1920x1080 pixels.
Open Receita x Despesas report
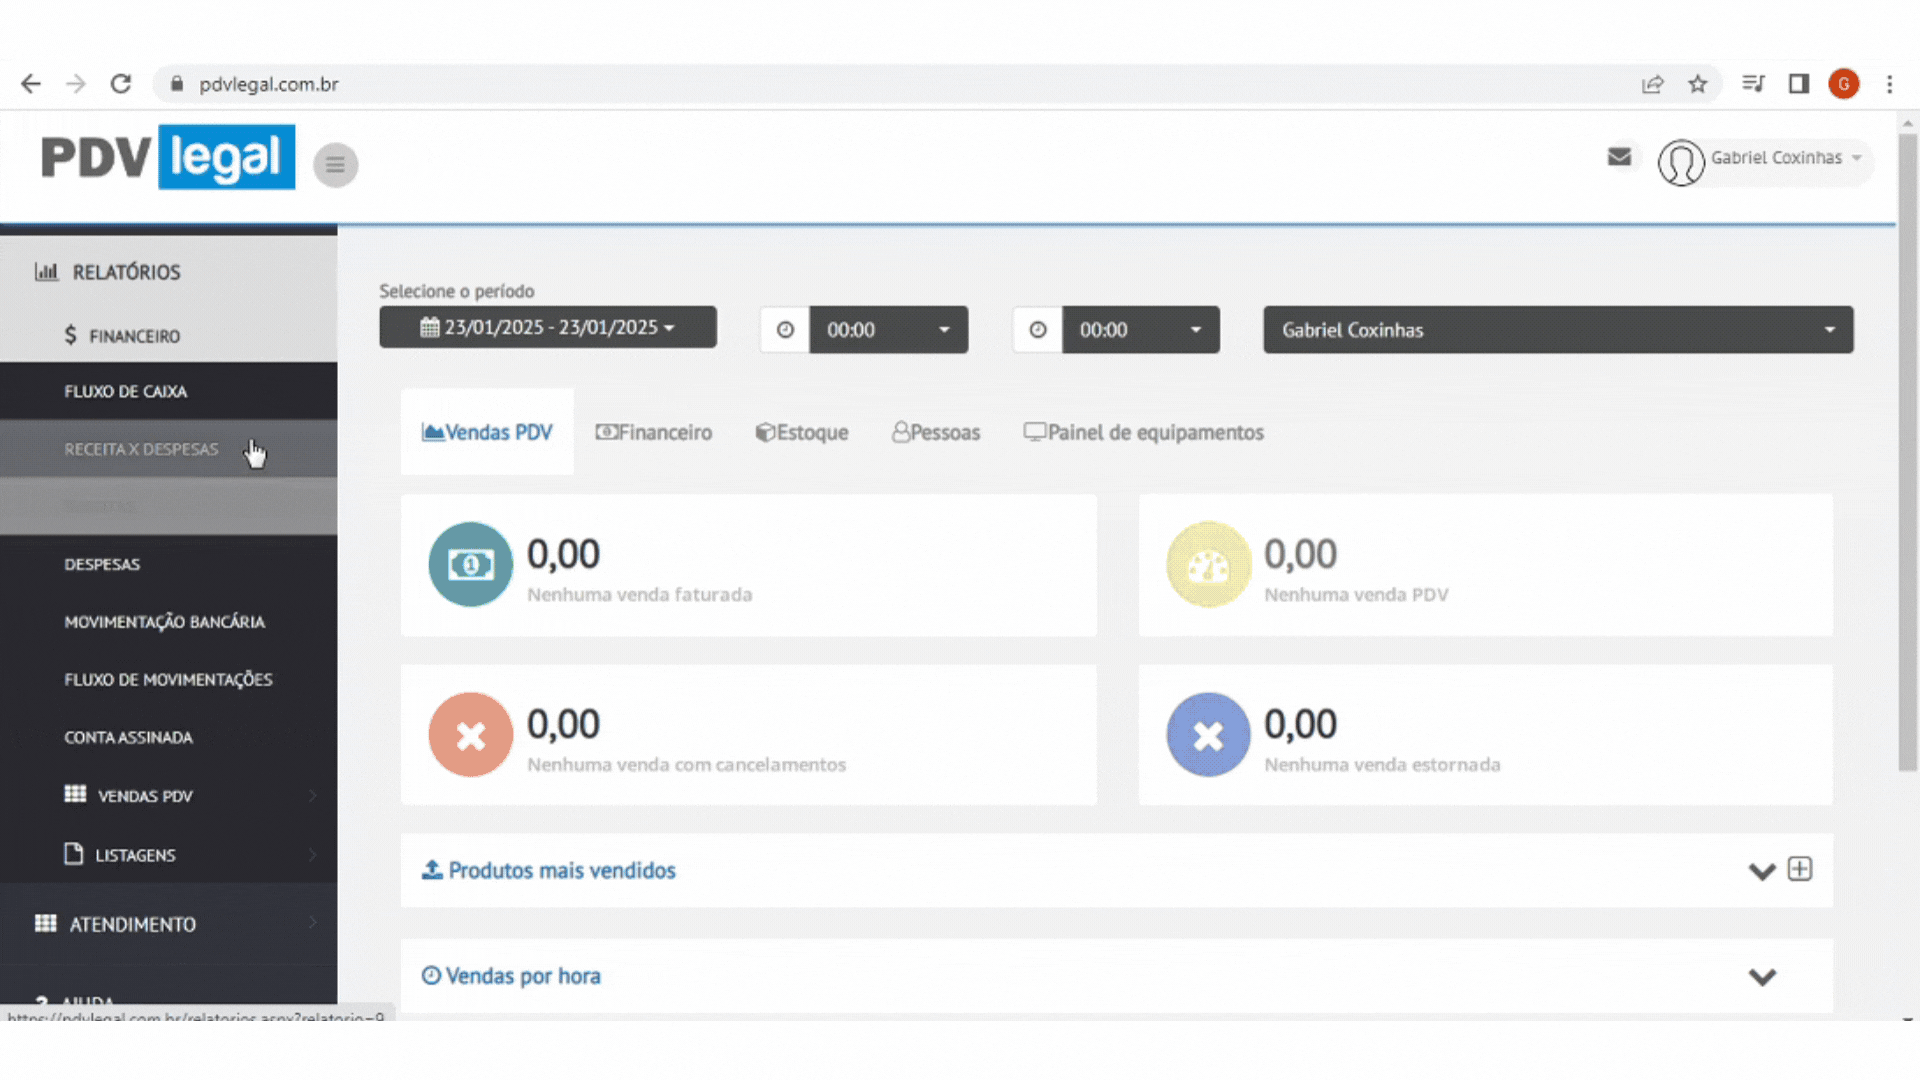tap(141, 449)
